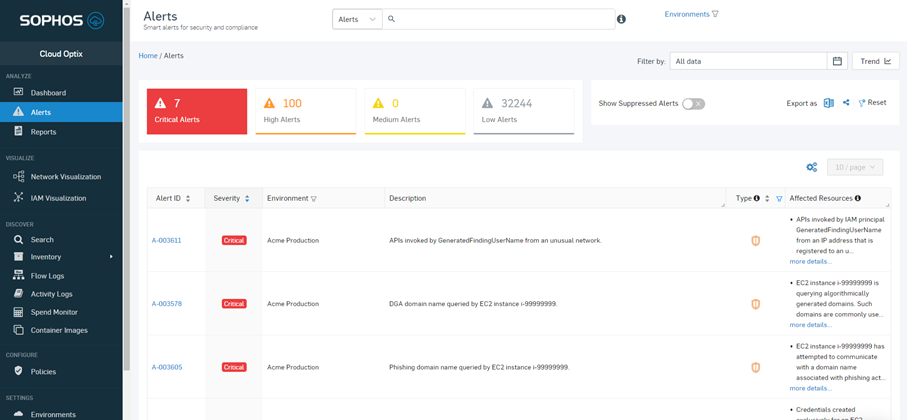Open Dashboard in the sidebar
The width and height of the screenshot is (907, 420).
tap(48, 92)
